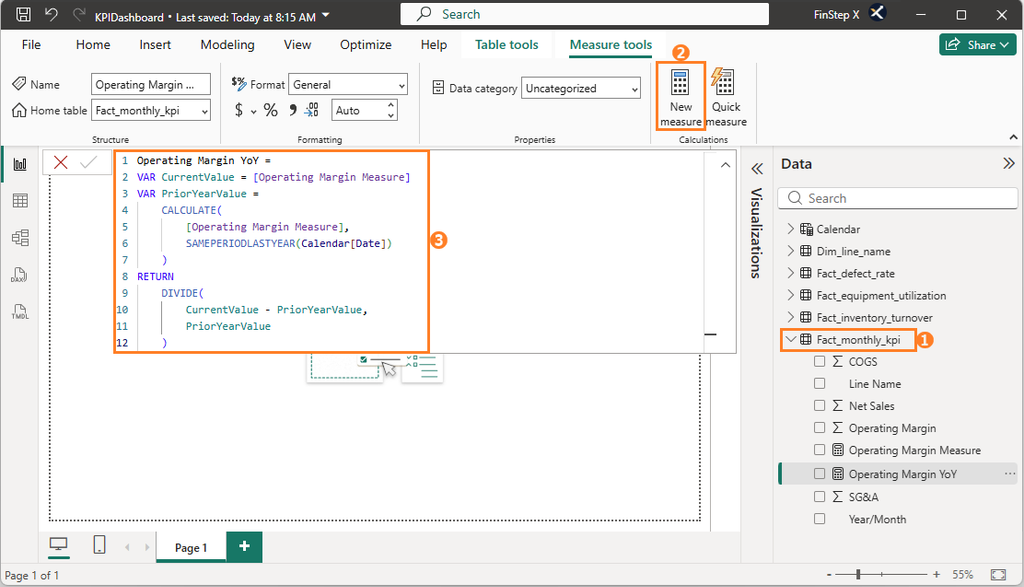
Task: Click the Save icon in title bar
Action: pyautogui.click(x=23, y=14)
